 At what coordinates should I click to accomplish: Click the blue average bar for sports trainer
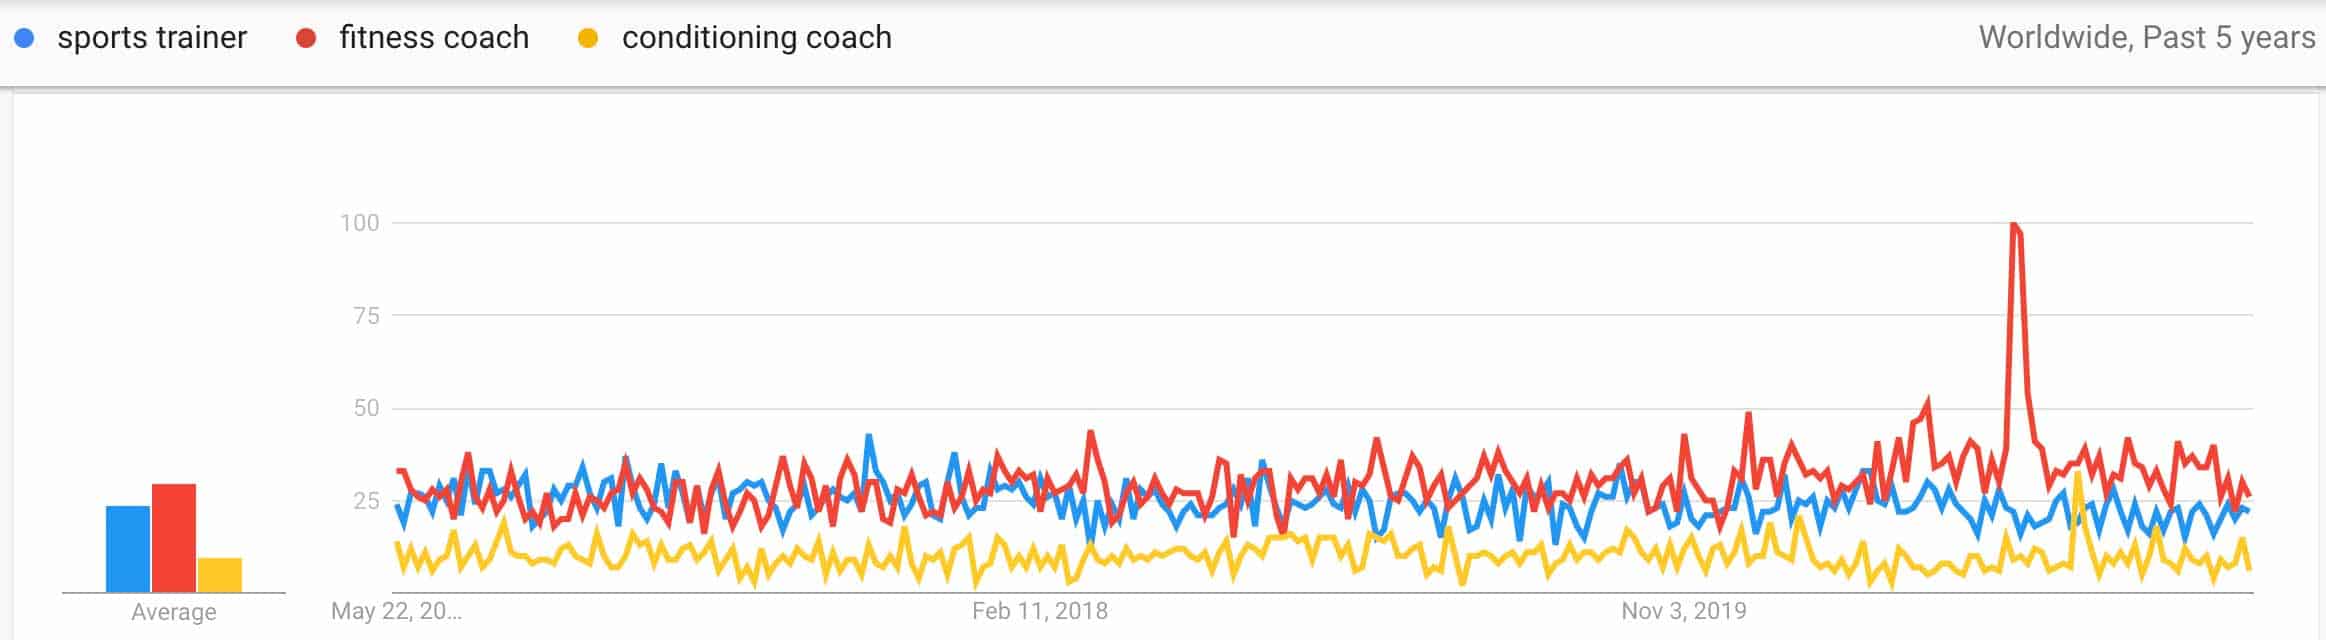click(x=128, y=548)
